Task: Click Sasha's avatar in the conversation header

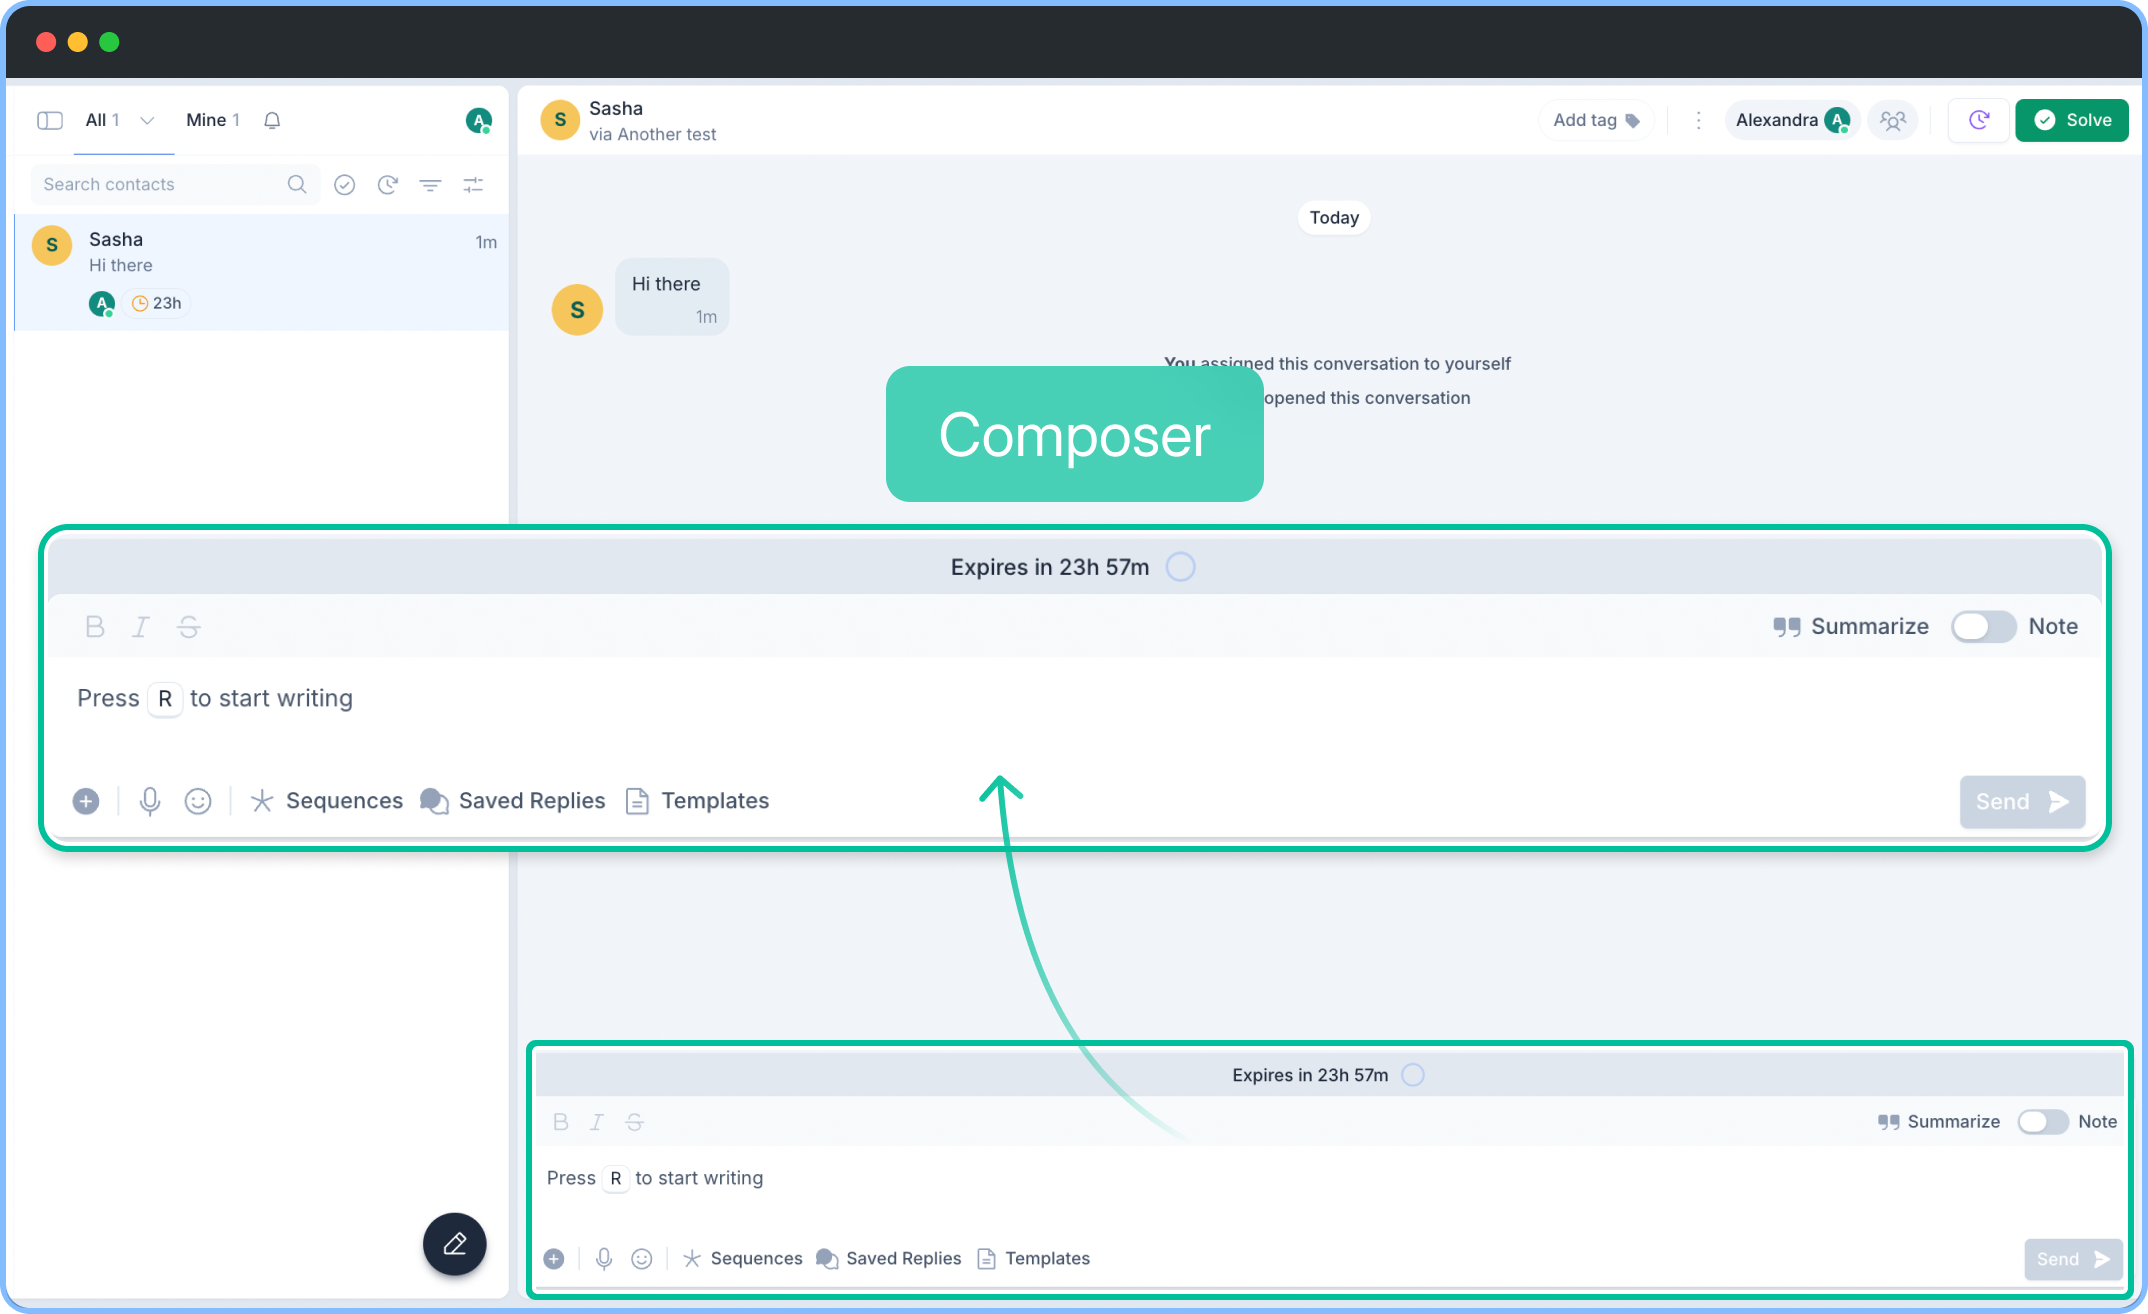Action: point(560,120)
